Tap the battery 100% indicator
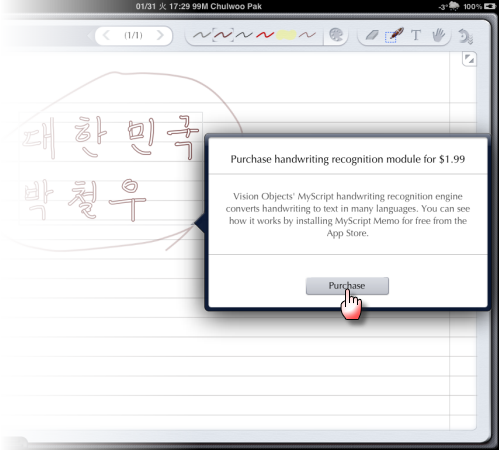Screen dimensions: 499x450 479,6
